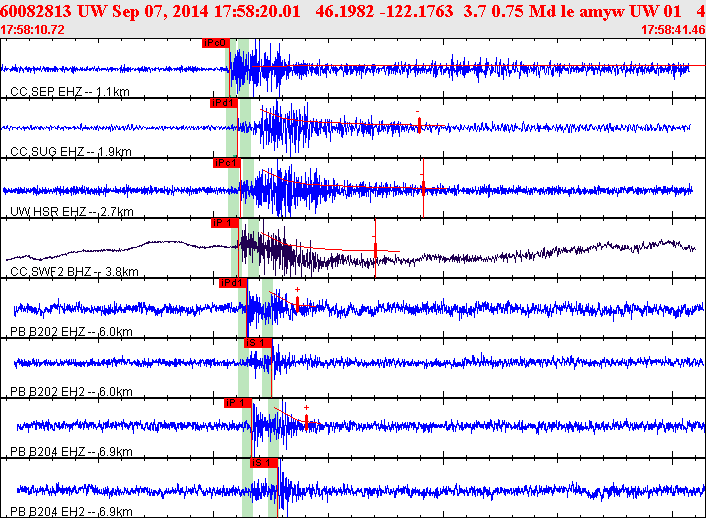Click the "UW.HSR EHZ -- 2.7km" station label
Image resolution: width=706 pixels, height=518 pixels.
point(72,212)
